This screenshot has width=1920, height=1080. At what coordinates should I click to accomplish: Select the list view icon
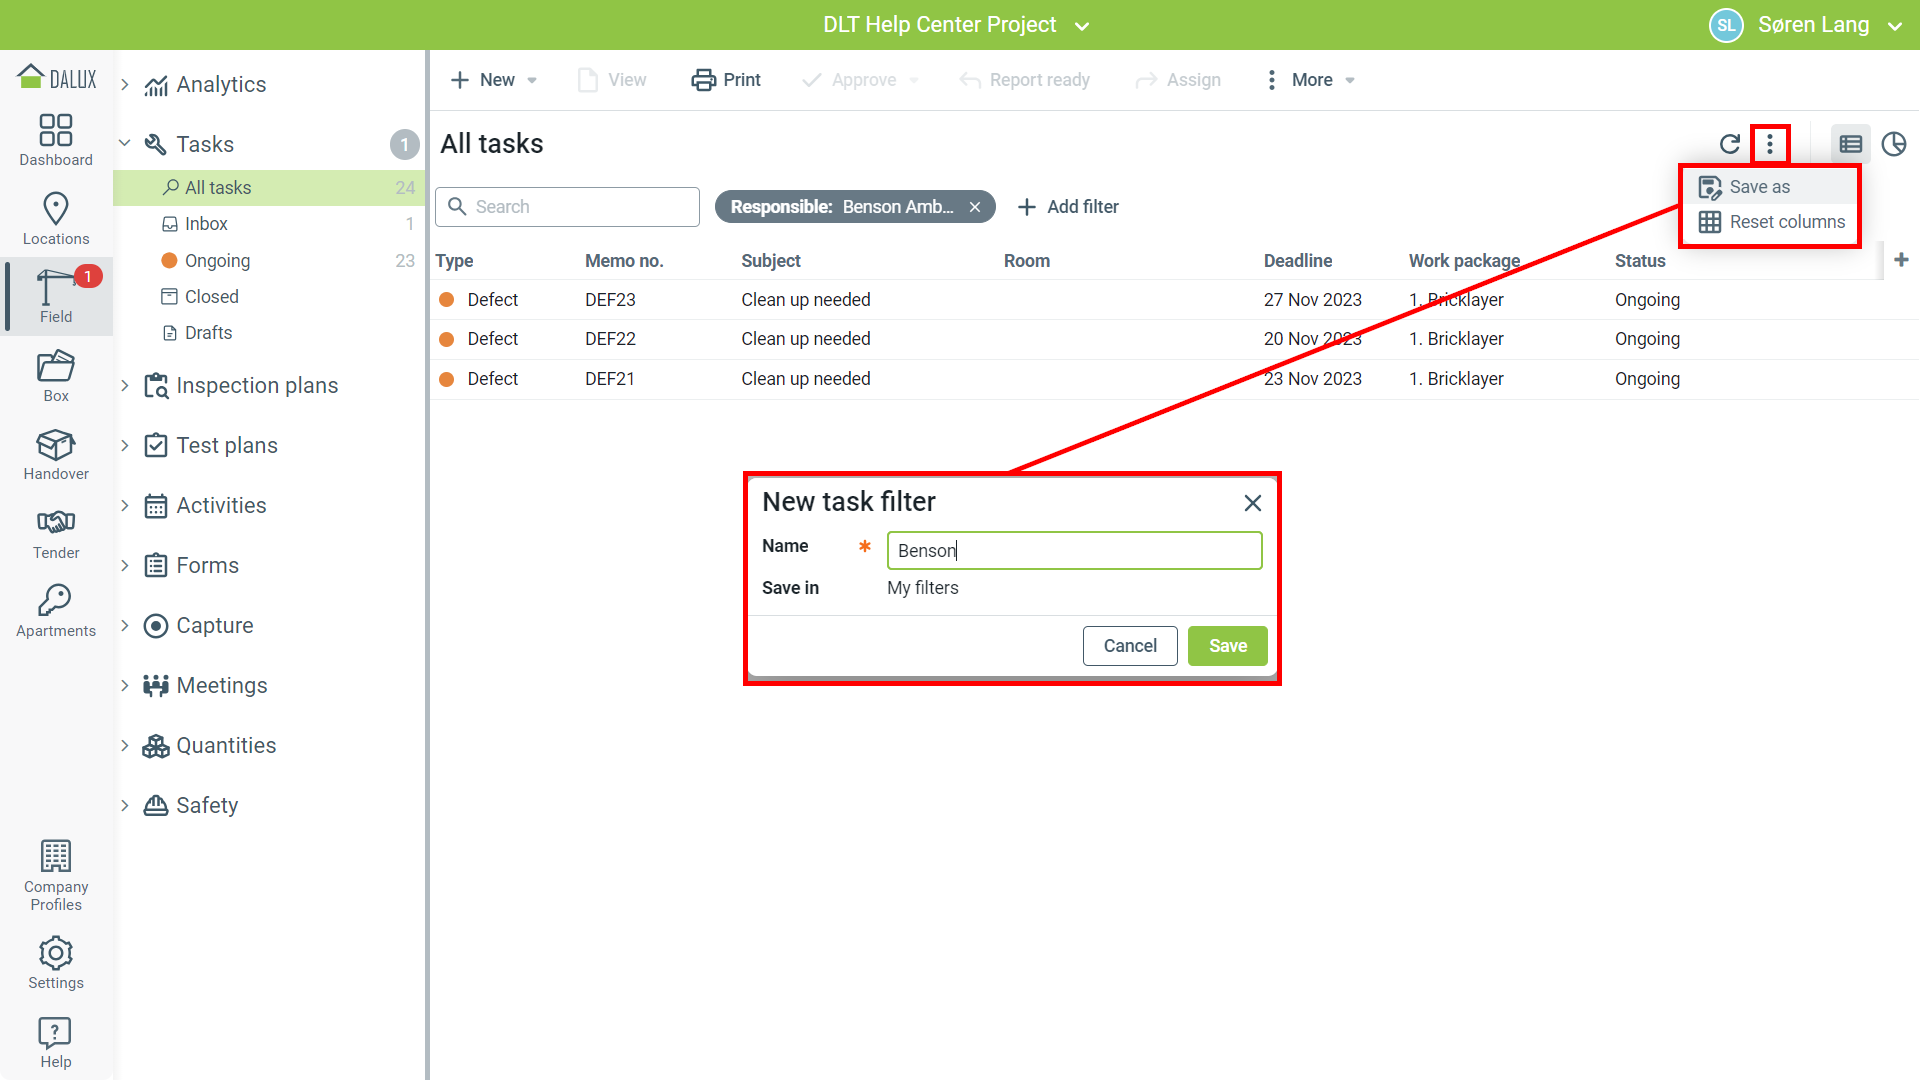click(x=1850, y=144)
